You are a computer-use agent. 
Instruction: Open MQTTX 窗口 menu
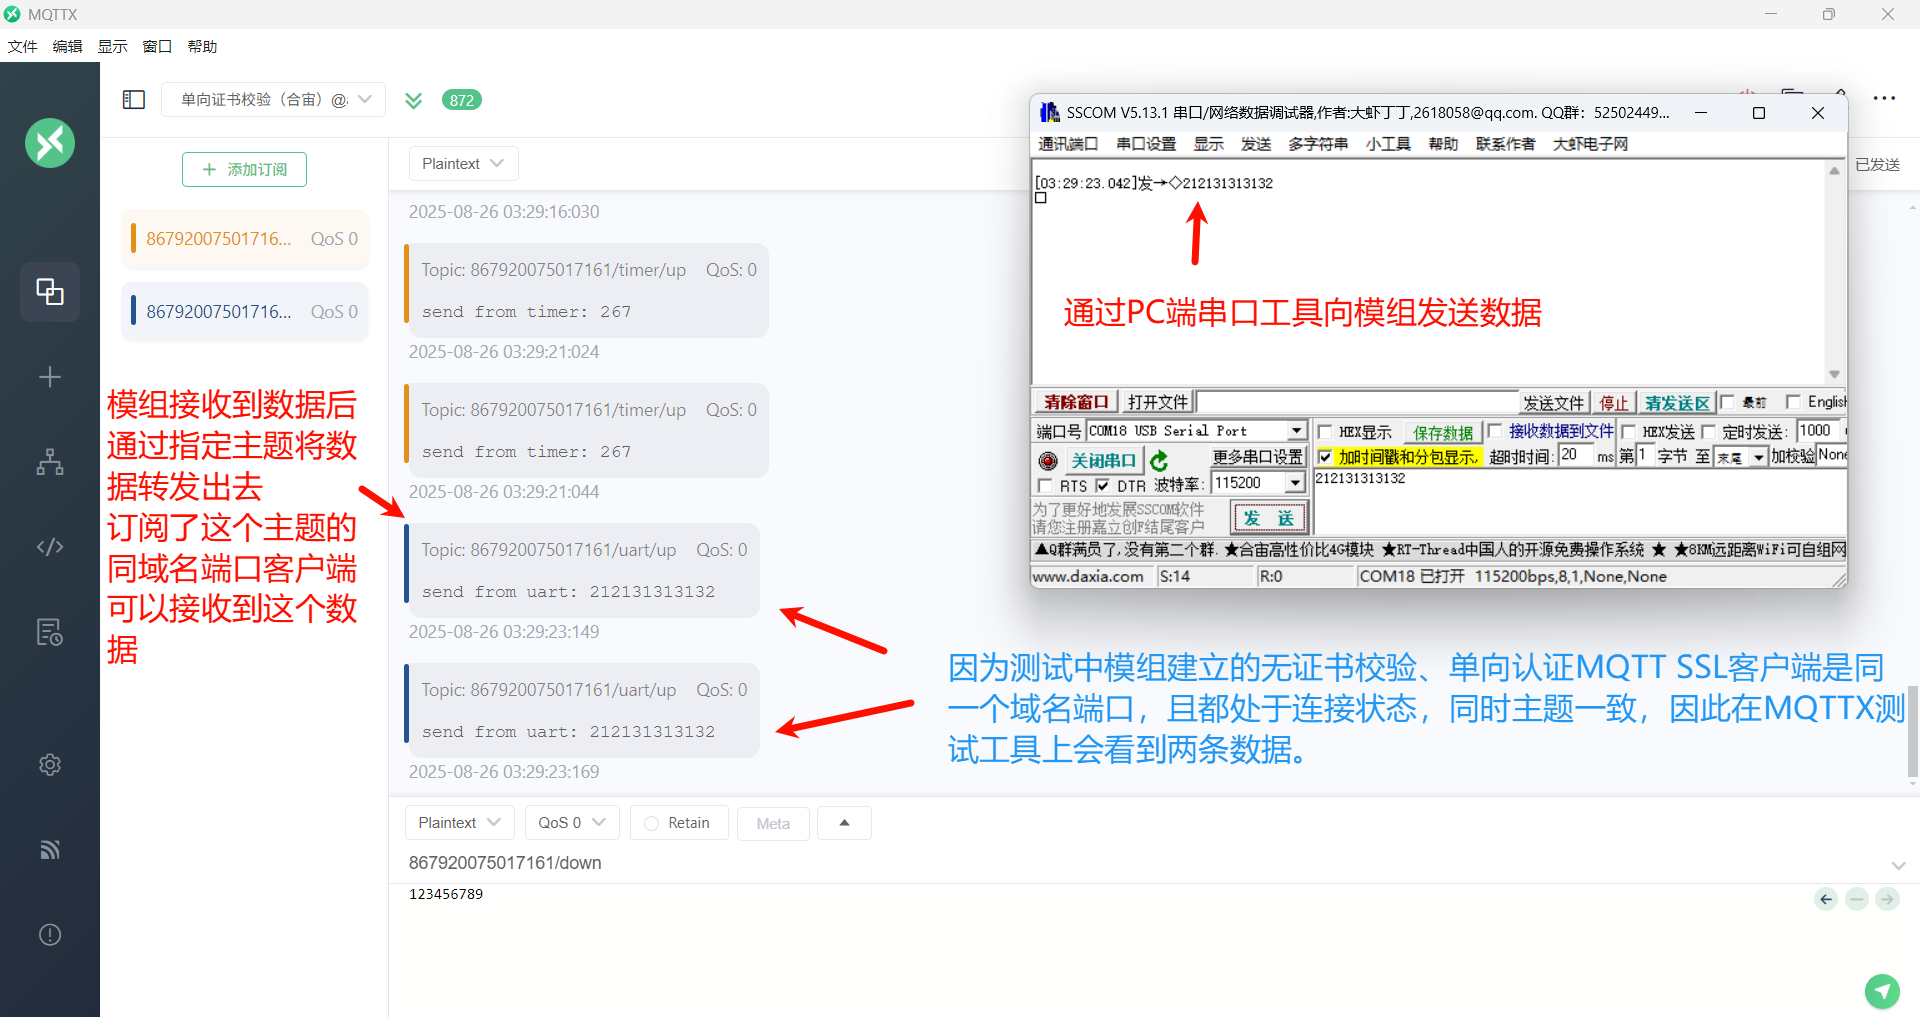(x=157, y=47)
